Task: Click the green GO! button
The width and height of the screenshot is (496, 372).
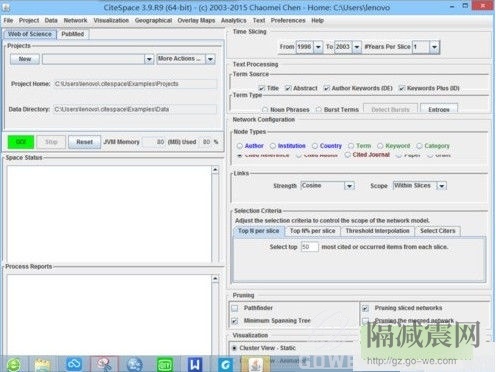Action: click(x=21, y=142)
